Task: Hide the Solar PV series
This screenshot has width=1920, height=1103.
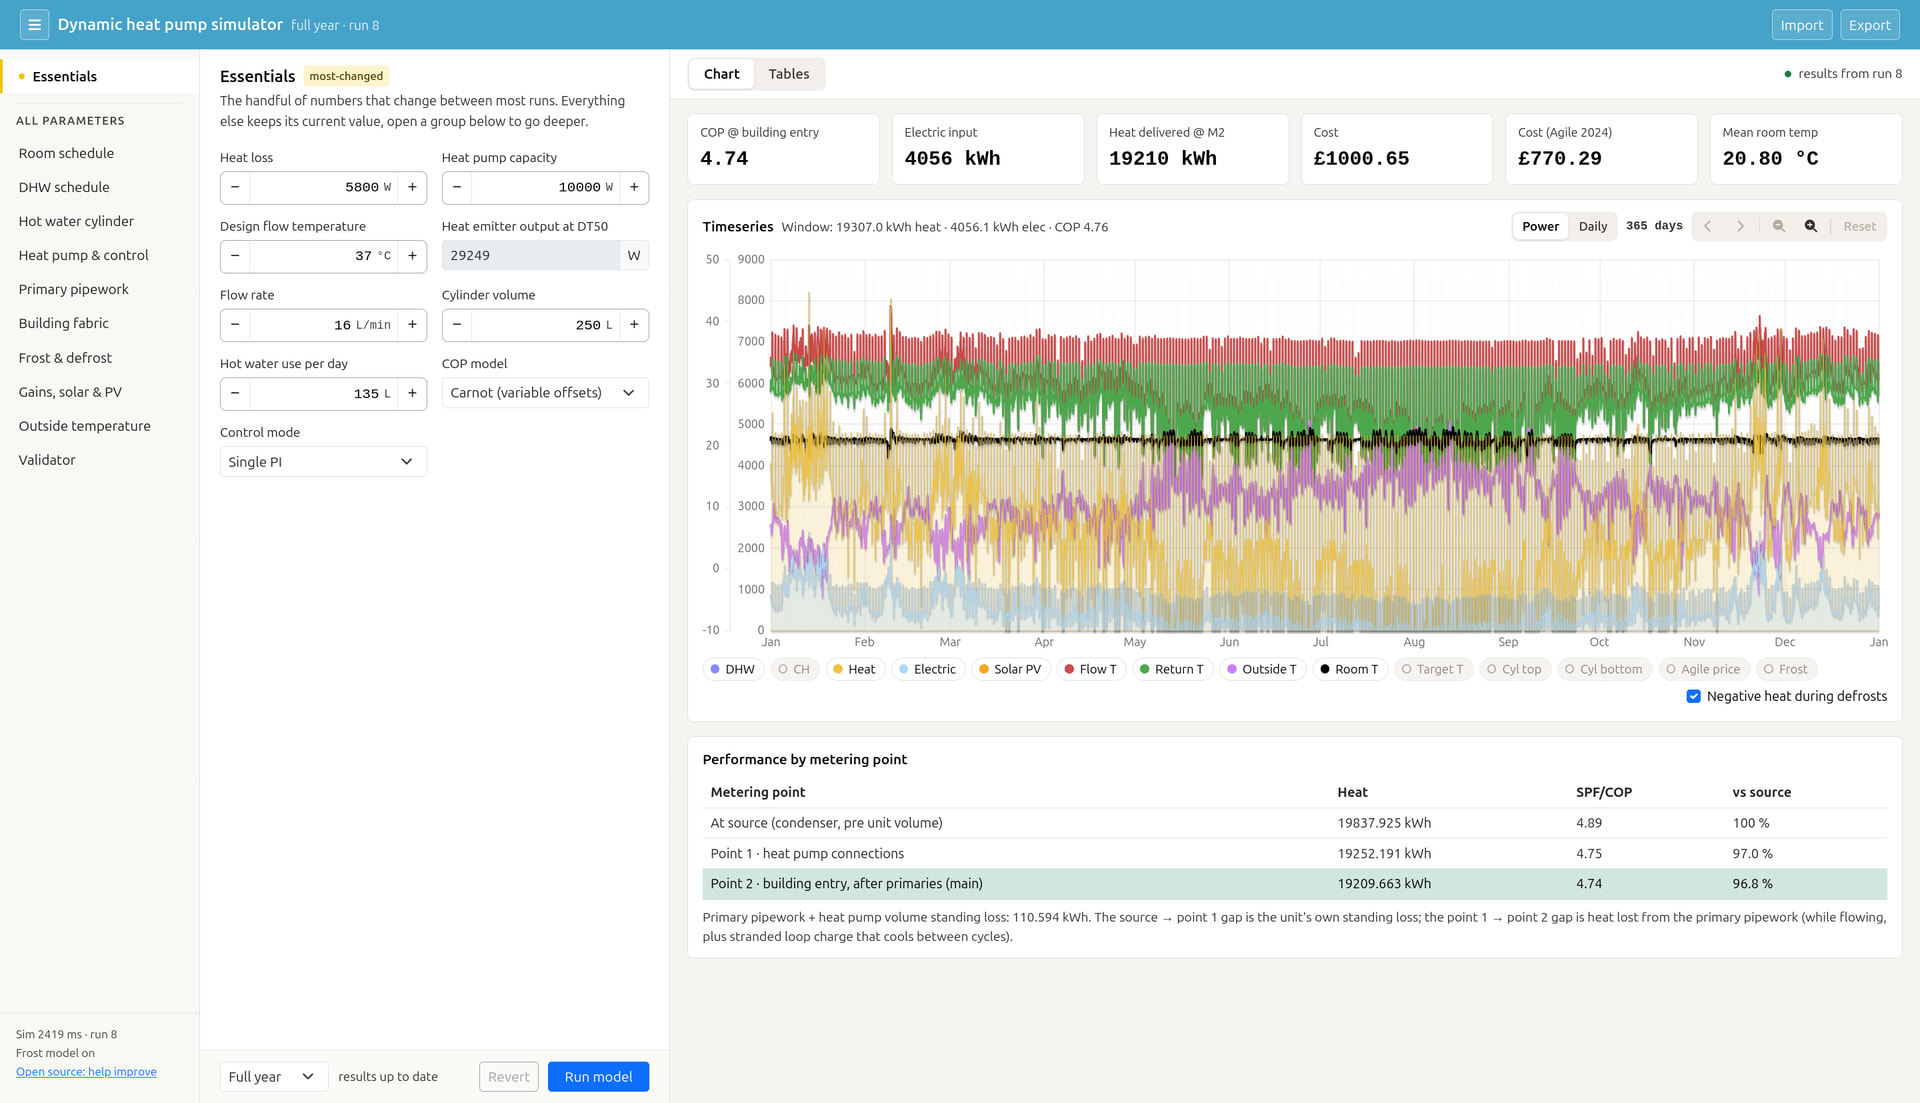Action: coord(1010,669)
